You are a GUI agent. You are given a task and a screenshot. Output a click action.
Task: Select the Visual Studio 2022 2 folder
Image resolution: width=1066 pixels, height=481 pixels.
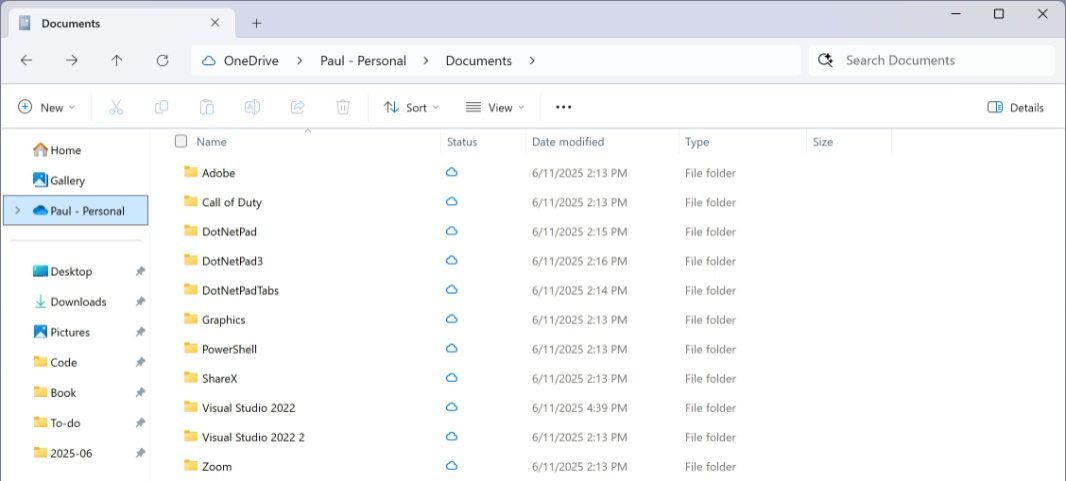[x=253, y=437]
